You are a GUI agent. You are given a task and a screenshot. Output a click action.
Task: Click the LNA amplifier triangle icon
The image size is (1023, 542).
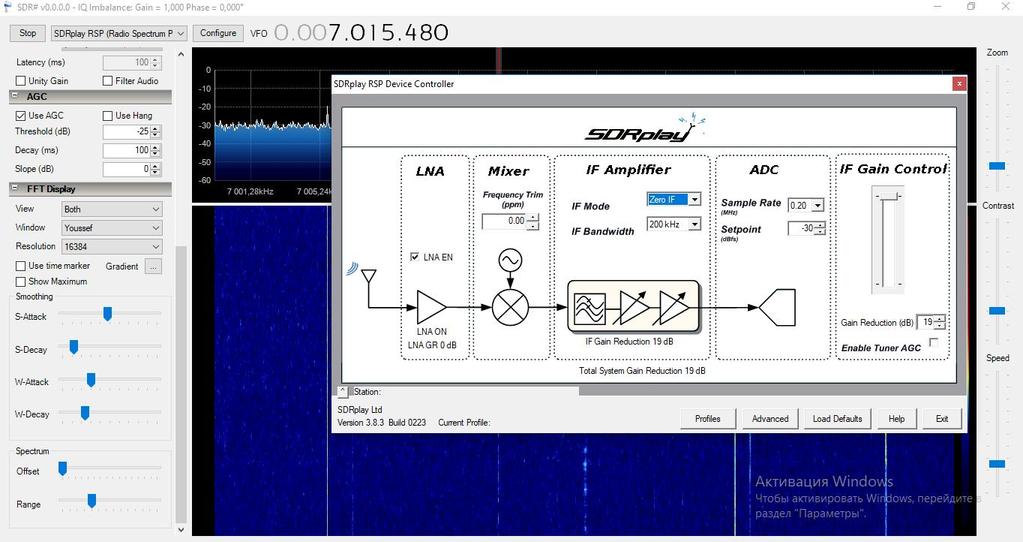(432, 307)
